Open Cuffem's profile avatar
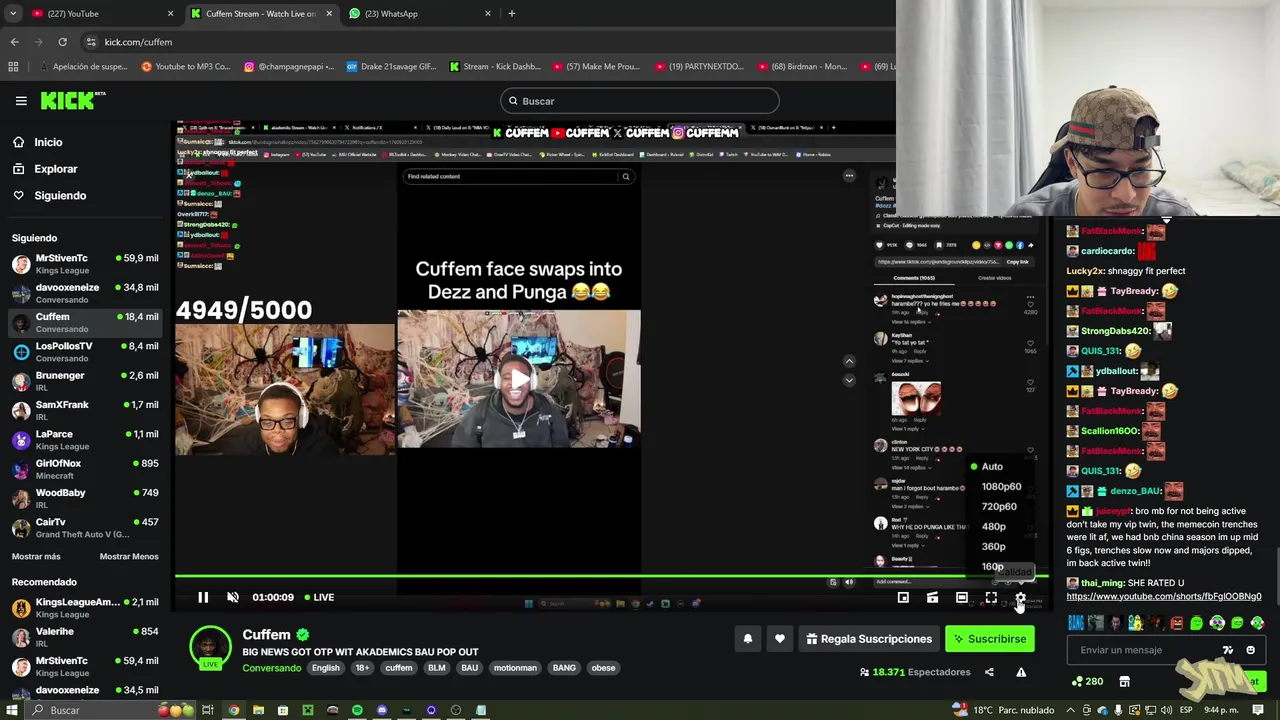 click(210, 646)
